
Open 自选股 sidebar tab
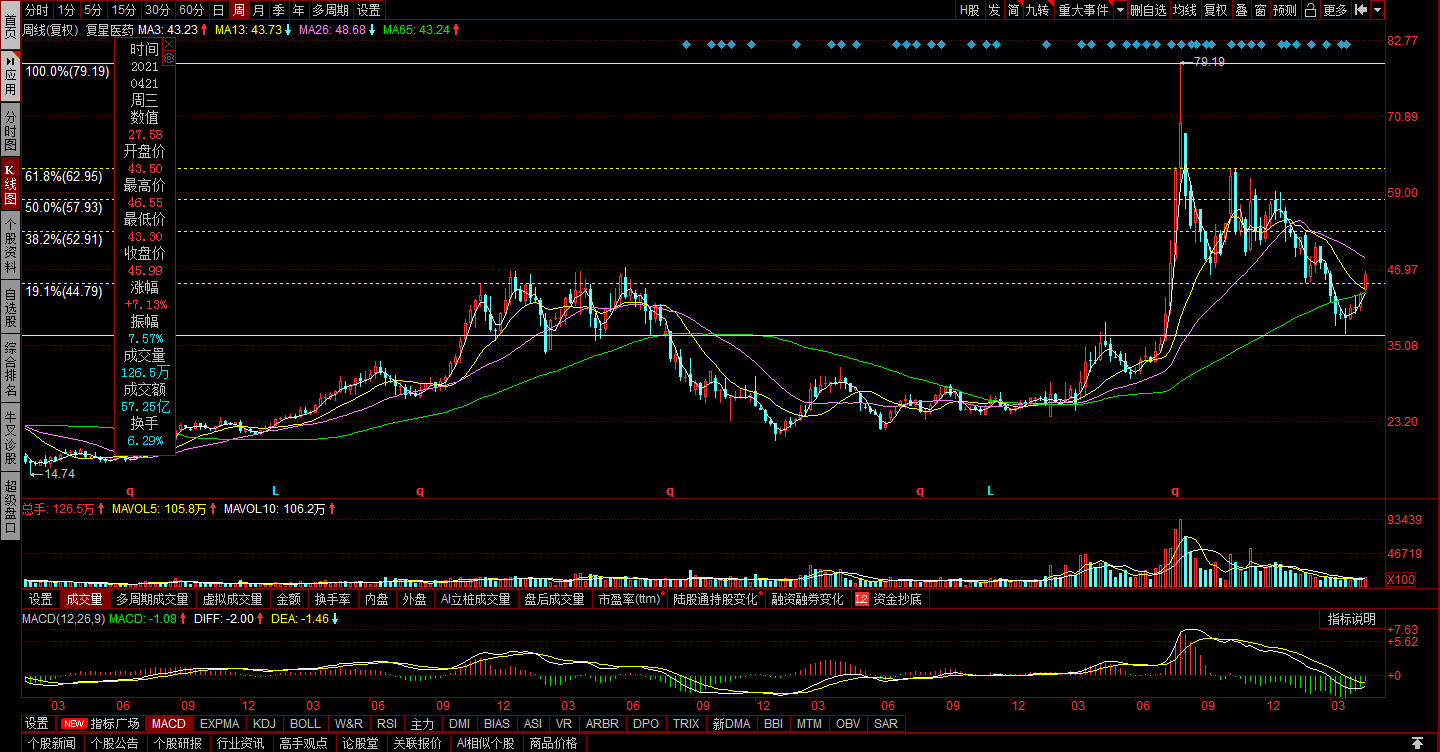coord(10,307)
